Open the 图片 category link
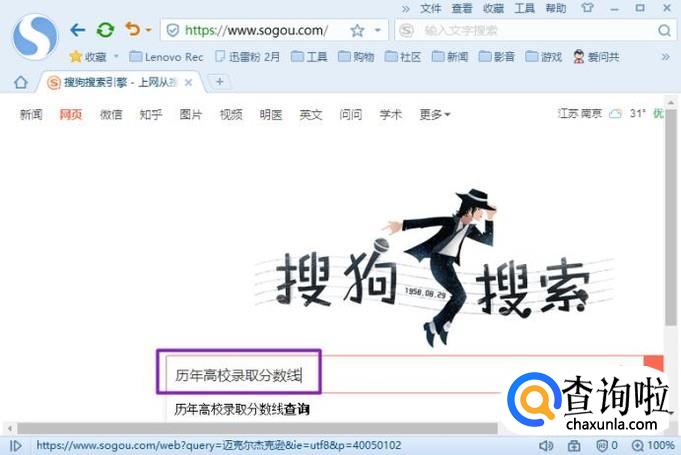 (x=191, y=114)
